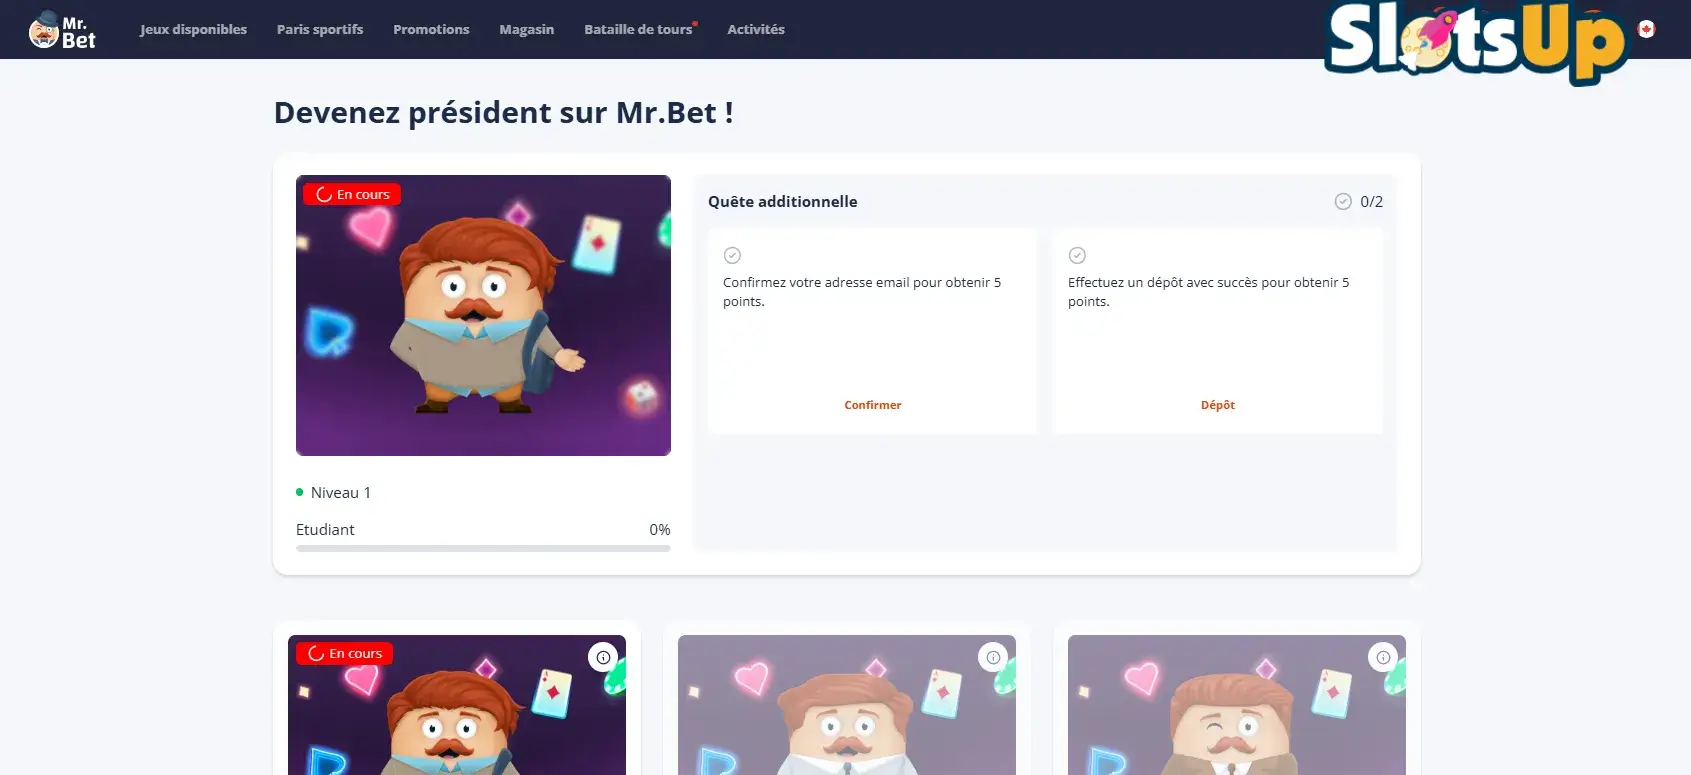Open Activités page
1691x775 pixels.
pyautogui.click(x=756, y=29)
